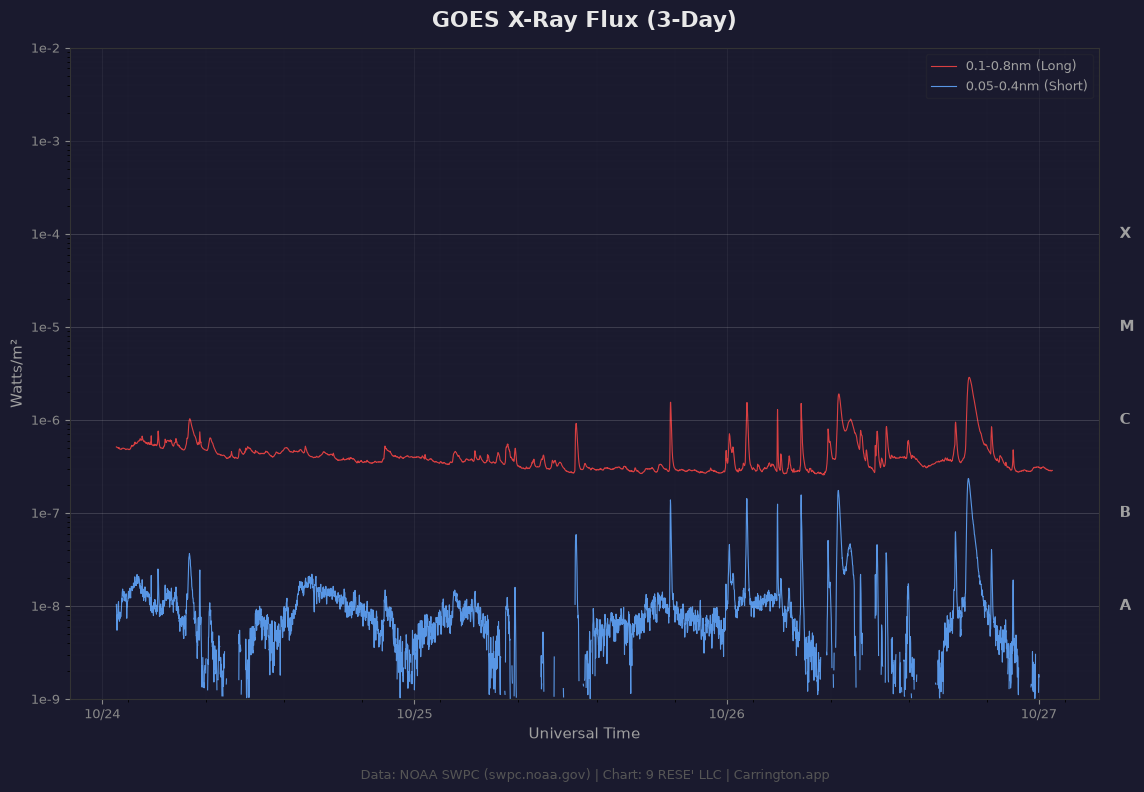1144x792 pixels.
Task: Click the chart title 'GOES X-Ray Flux (3-Day)'
Action: coord(584,20)
